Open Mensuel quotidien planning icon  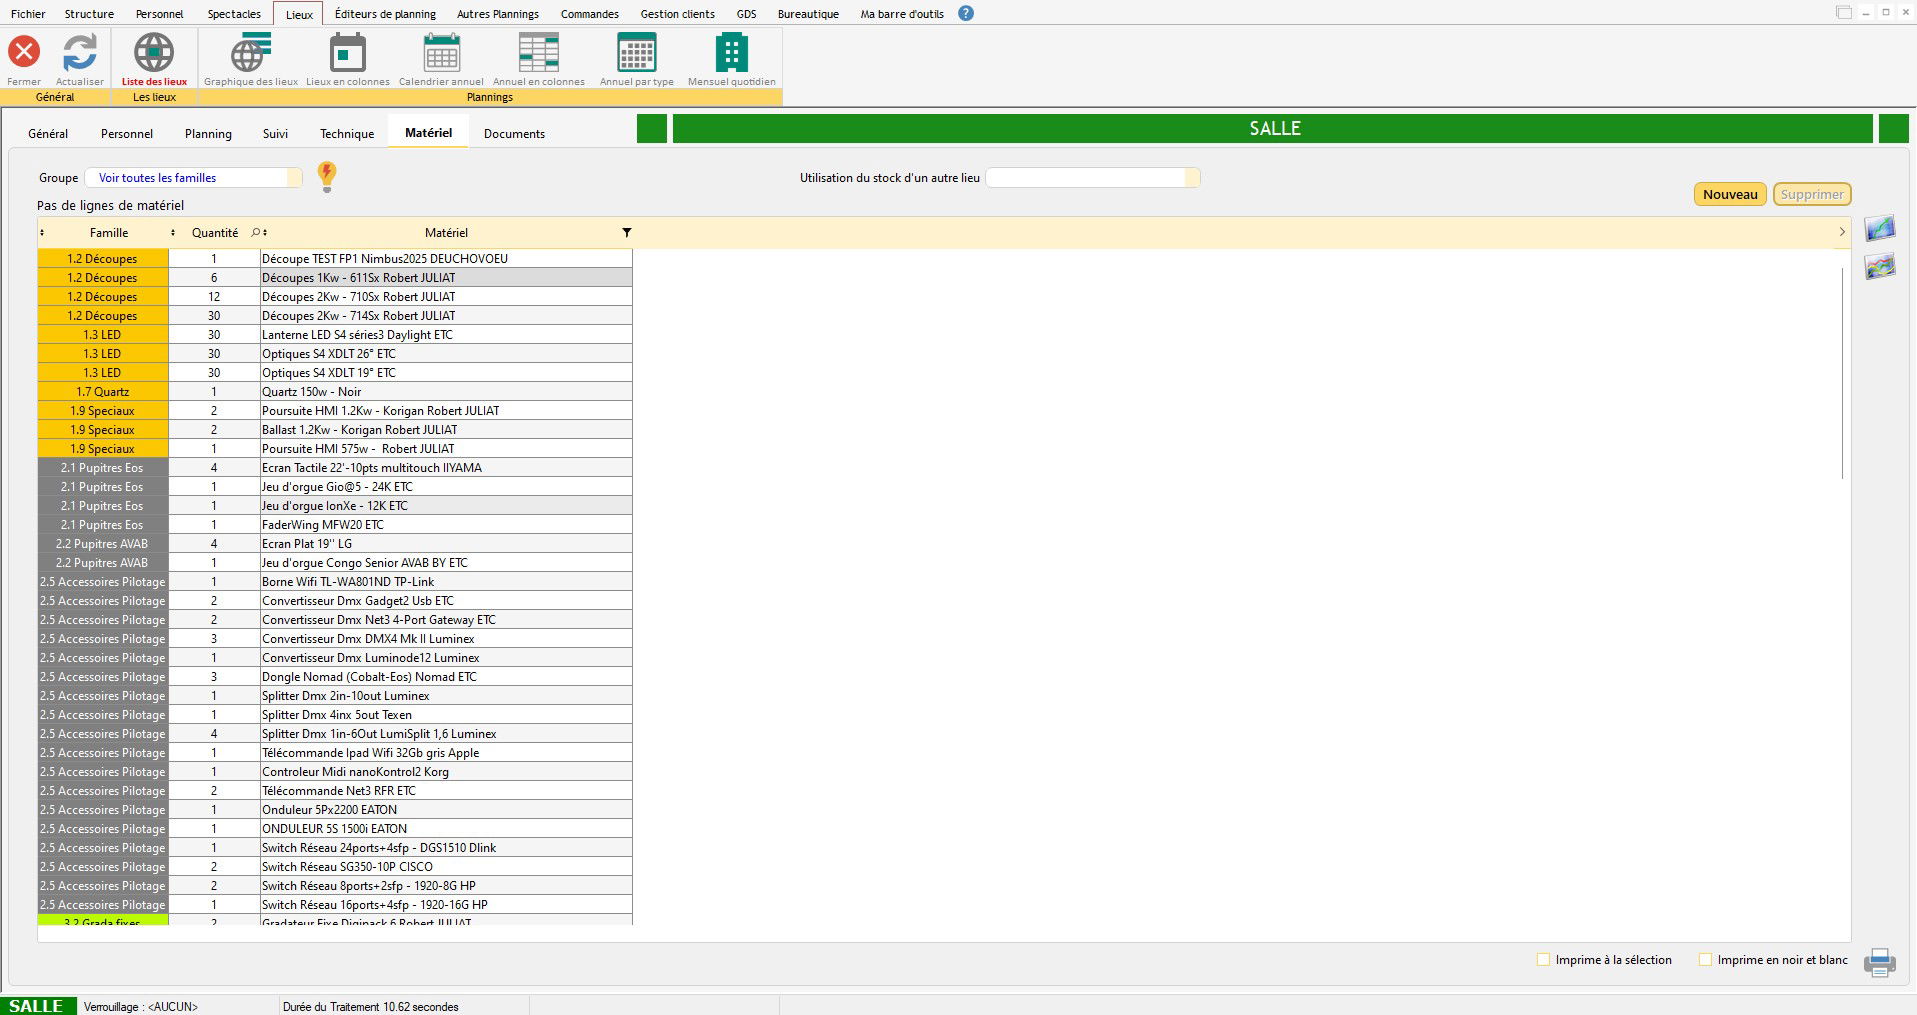(731, 53)
